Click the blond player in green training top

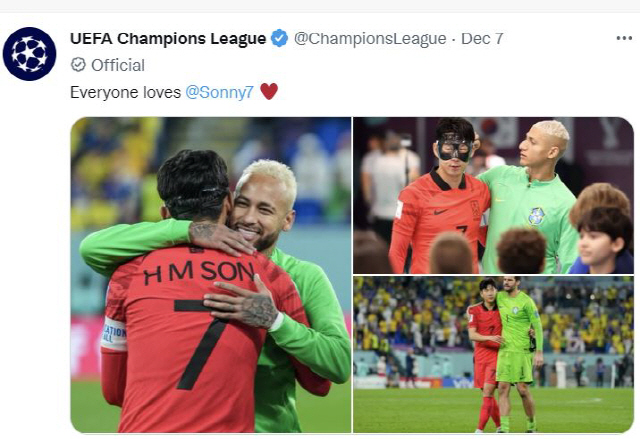point(531,198)
